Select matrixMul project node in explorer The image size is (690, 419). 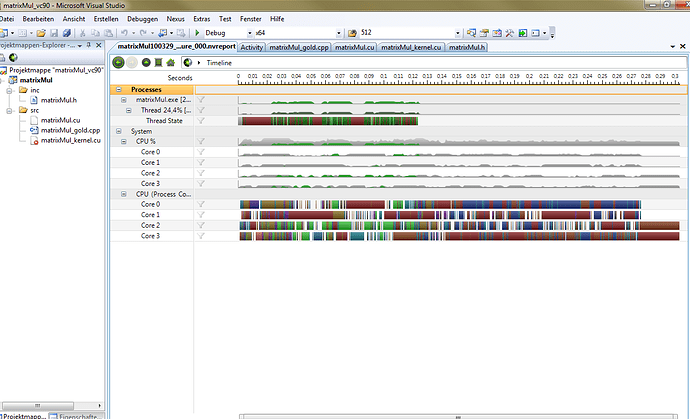click(x=36, y=80)
